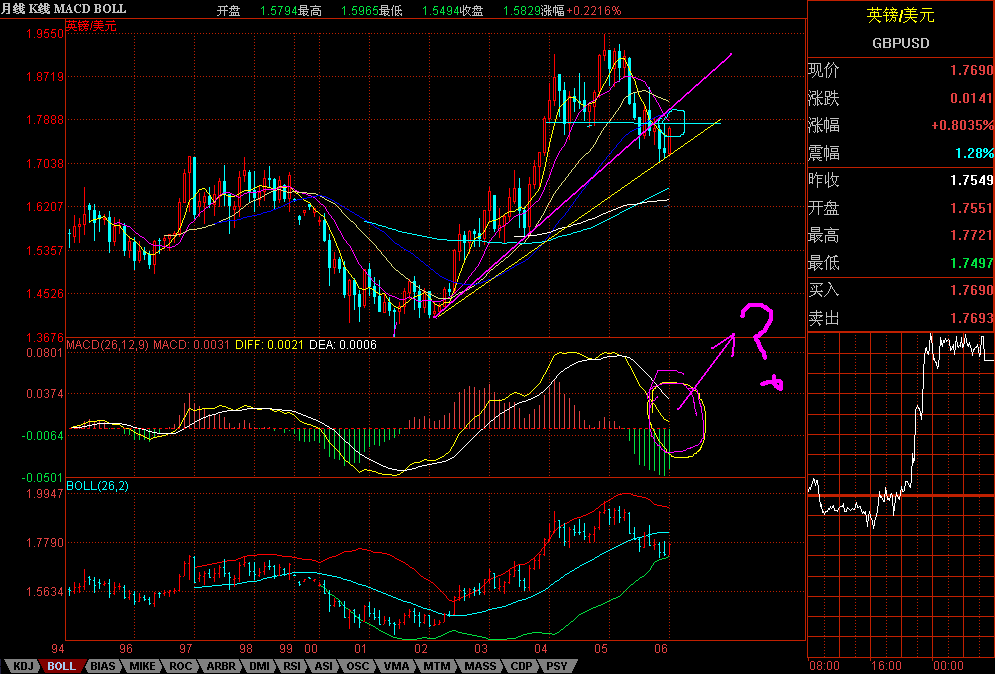This screenshot has width=995, height=674.
Task: Open the ARBR indicator tab
Action: 221,666
